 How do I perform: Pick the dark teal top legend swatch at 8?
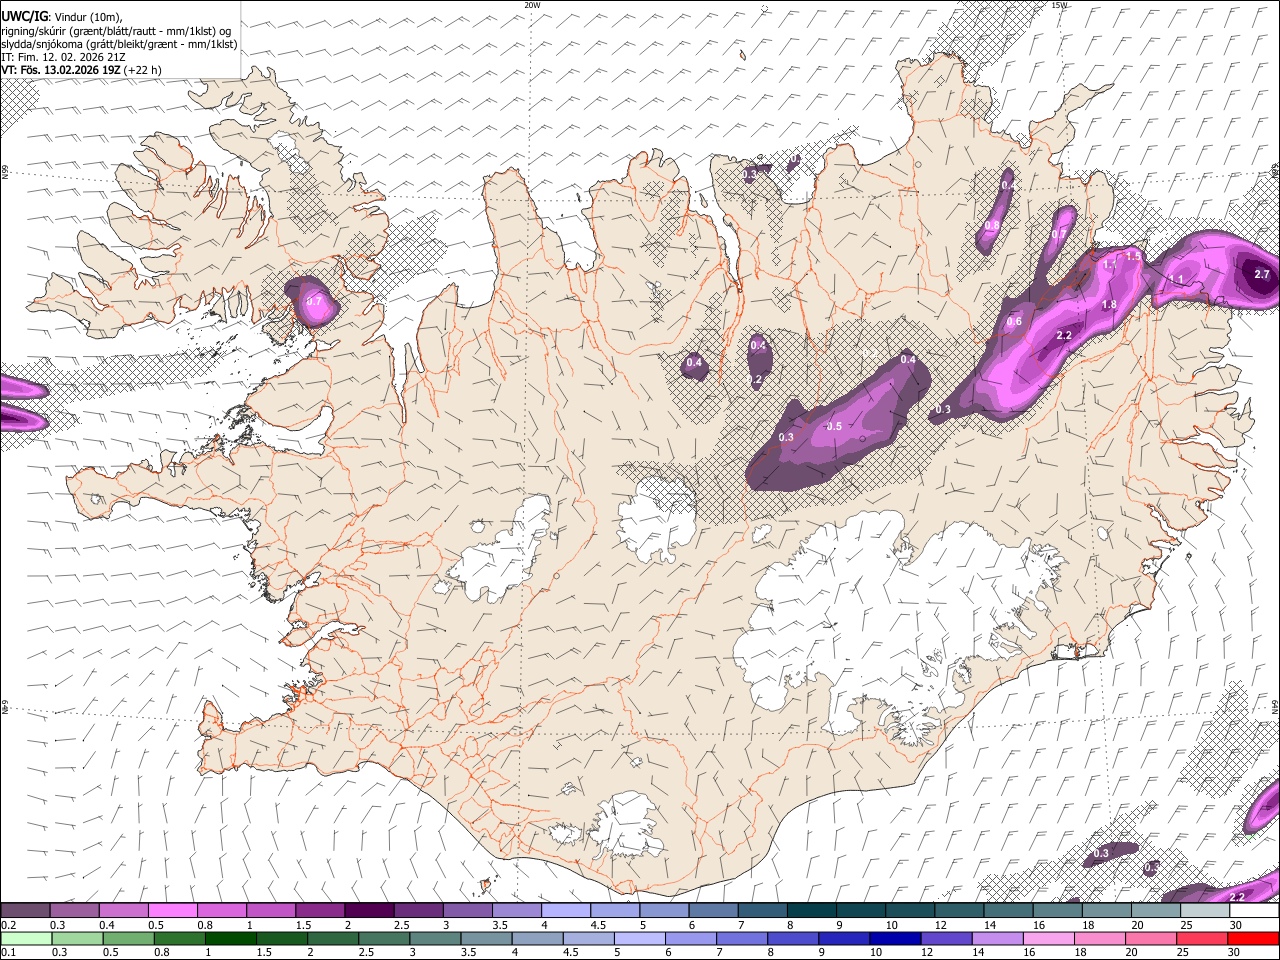pos(811,911)
